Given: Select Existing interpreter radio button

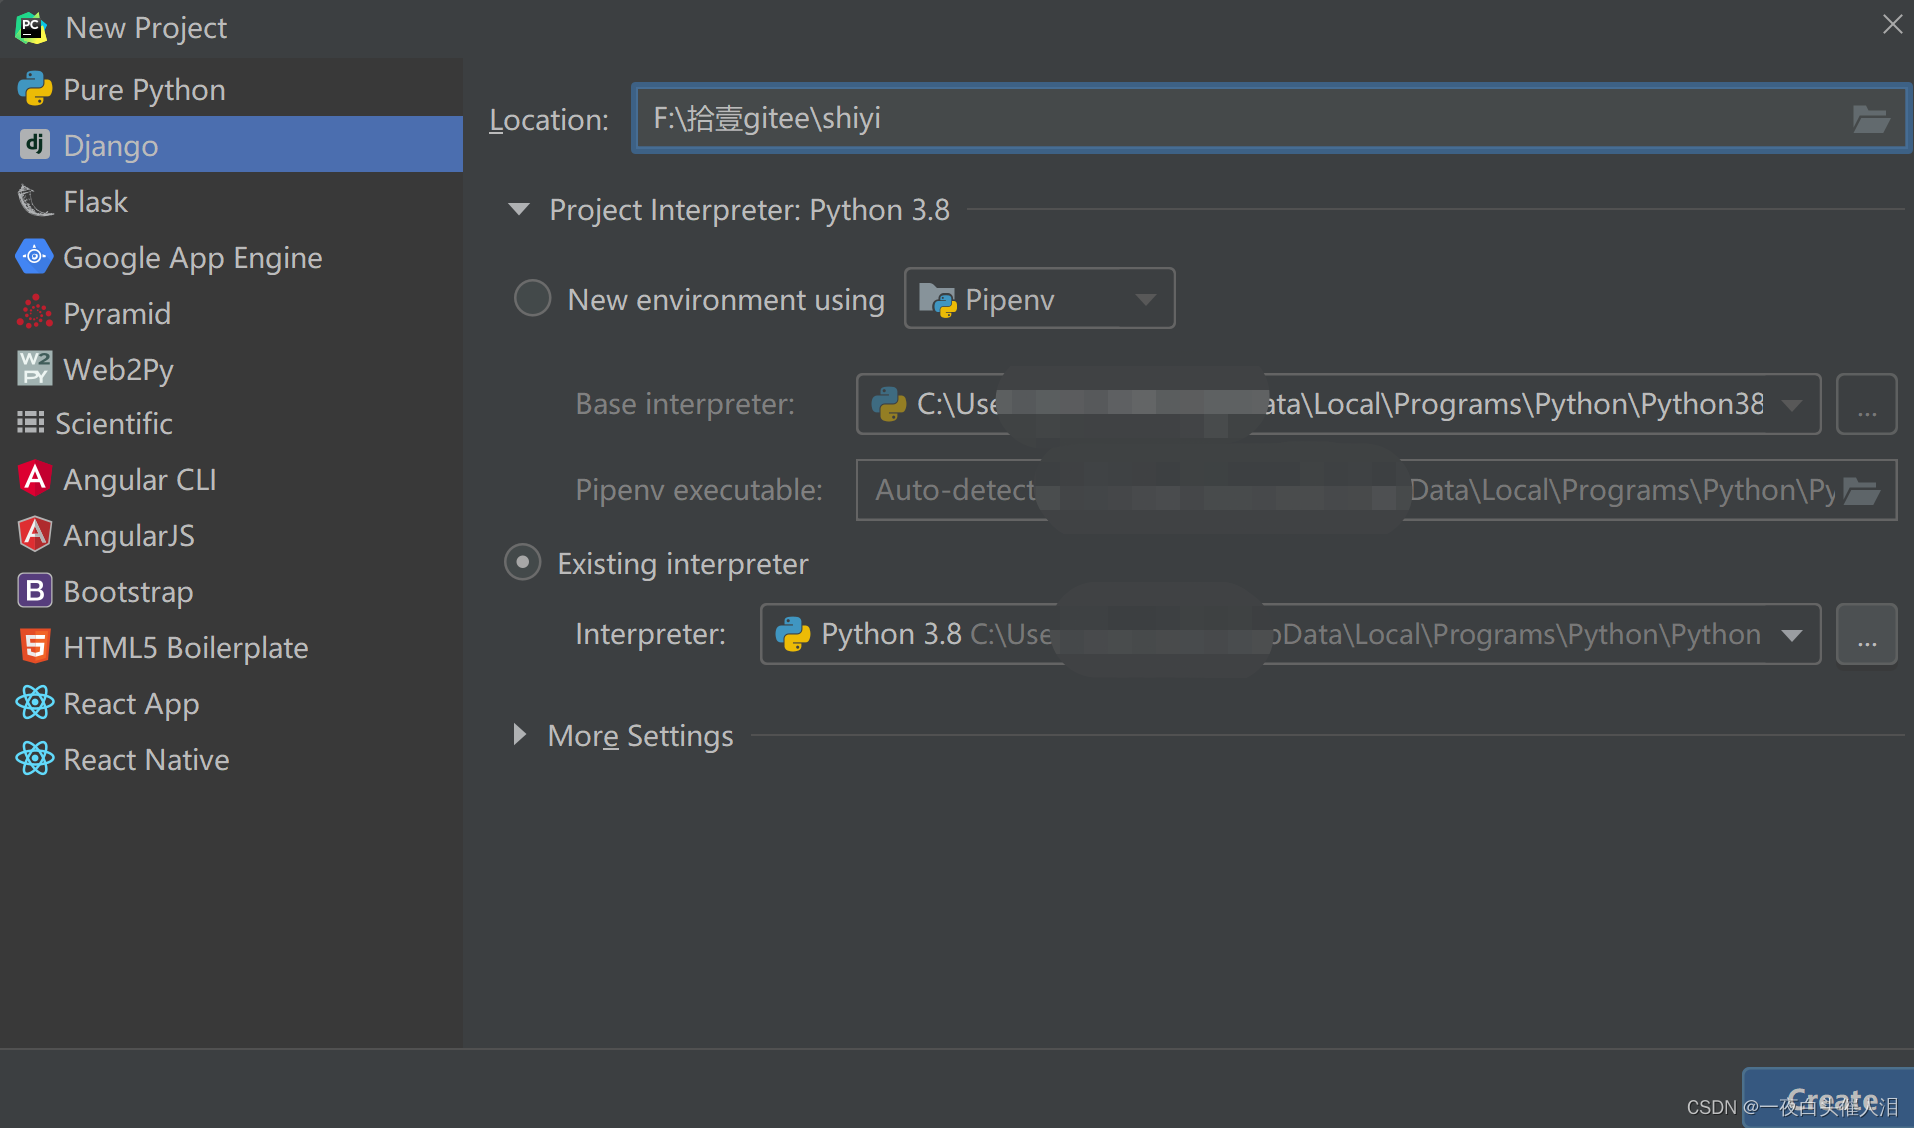Looking at the screenshot, I should coord(522,562).
